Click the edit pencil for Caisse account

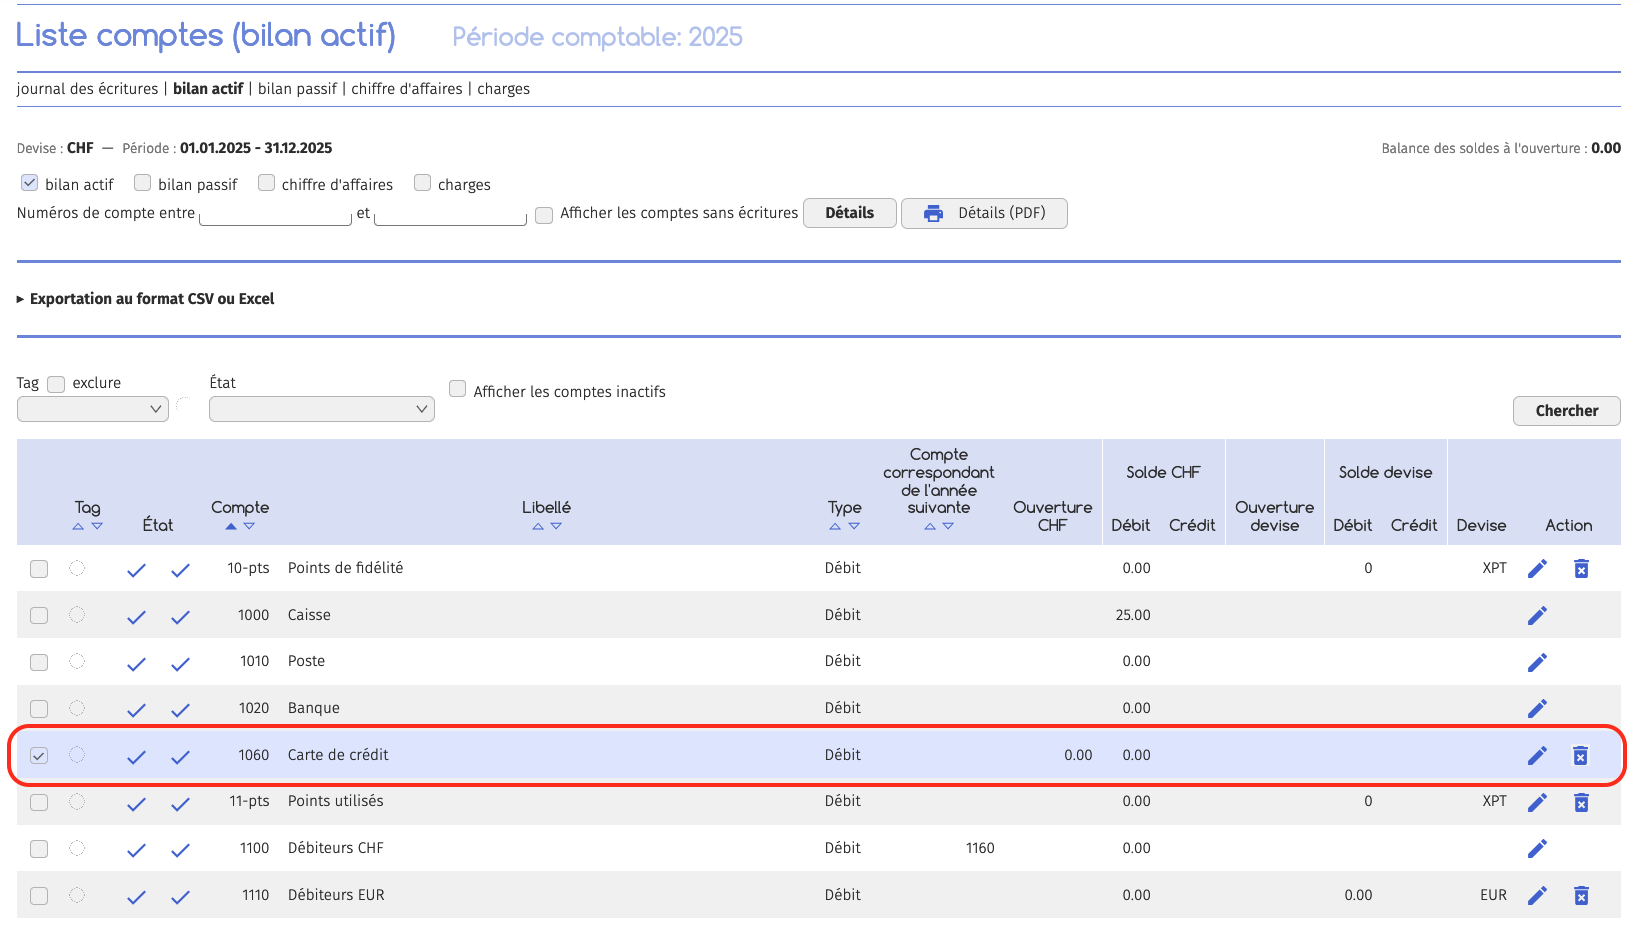pyautogui.click(x=1537, y=615)
